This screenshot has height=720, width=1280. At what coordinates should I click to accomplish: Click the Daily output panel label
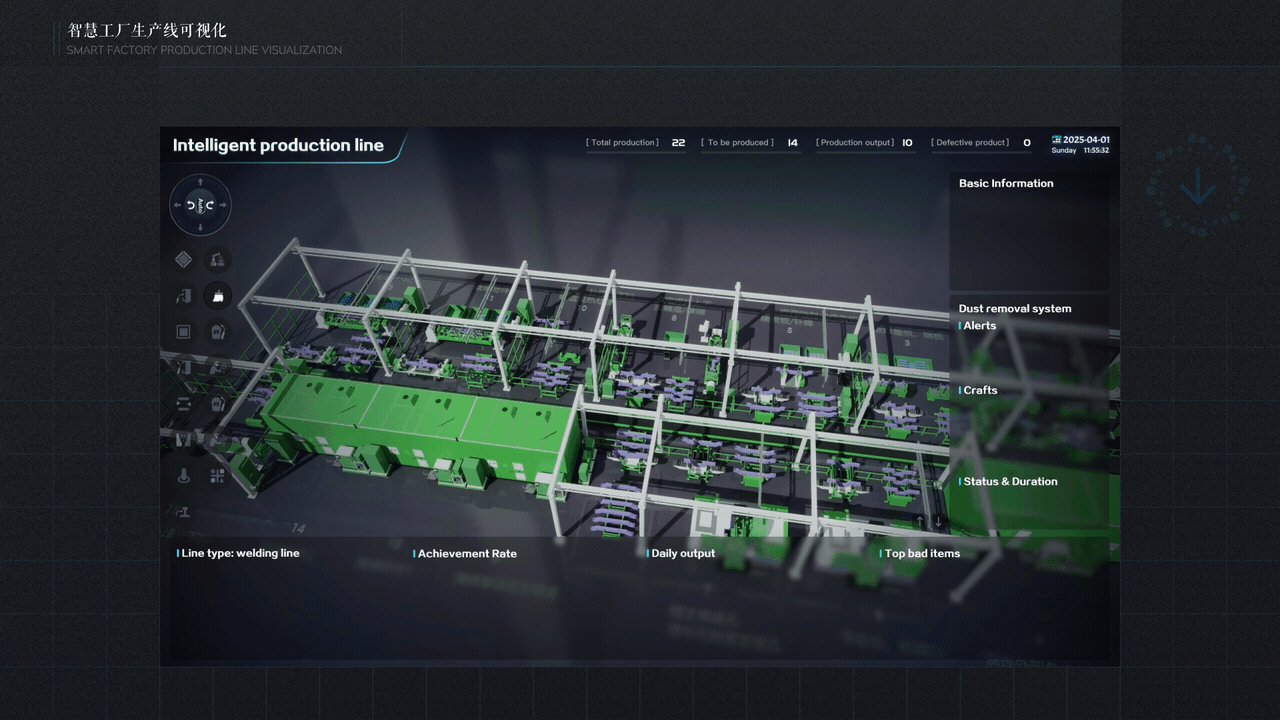(682, 553)
